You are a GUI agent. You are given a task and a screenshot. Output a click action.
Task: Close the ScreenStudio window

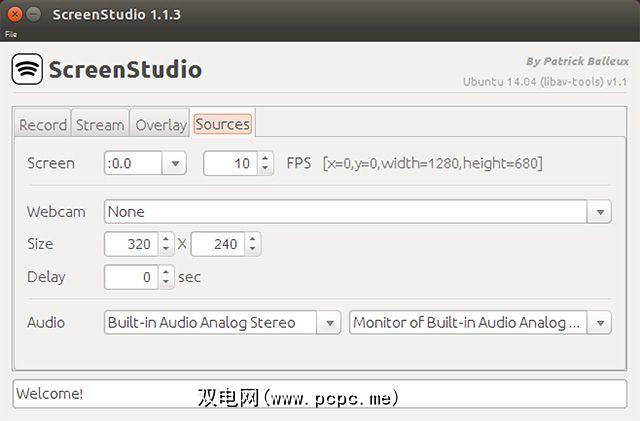click(12, 15)
